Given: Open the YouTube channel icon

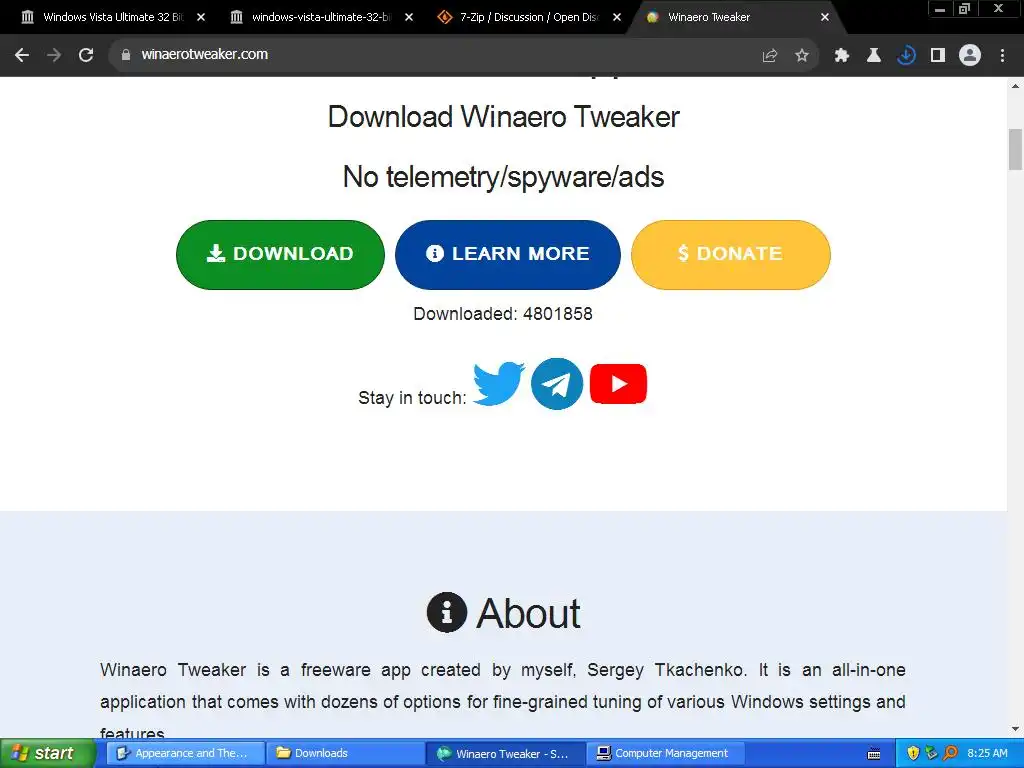Looking at the screenshot, I should pyautogui.click(x=618, y=383).
